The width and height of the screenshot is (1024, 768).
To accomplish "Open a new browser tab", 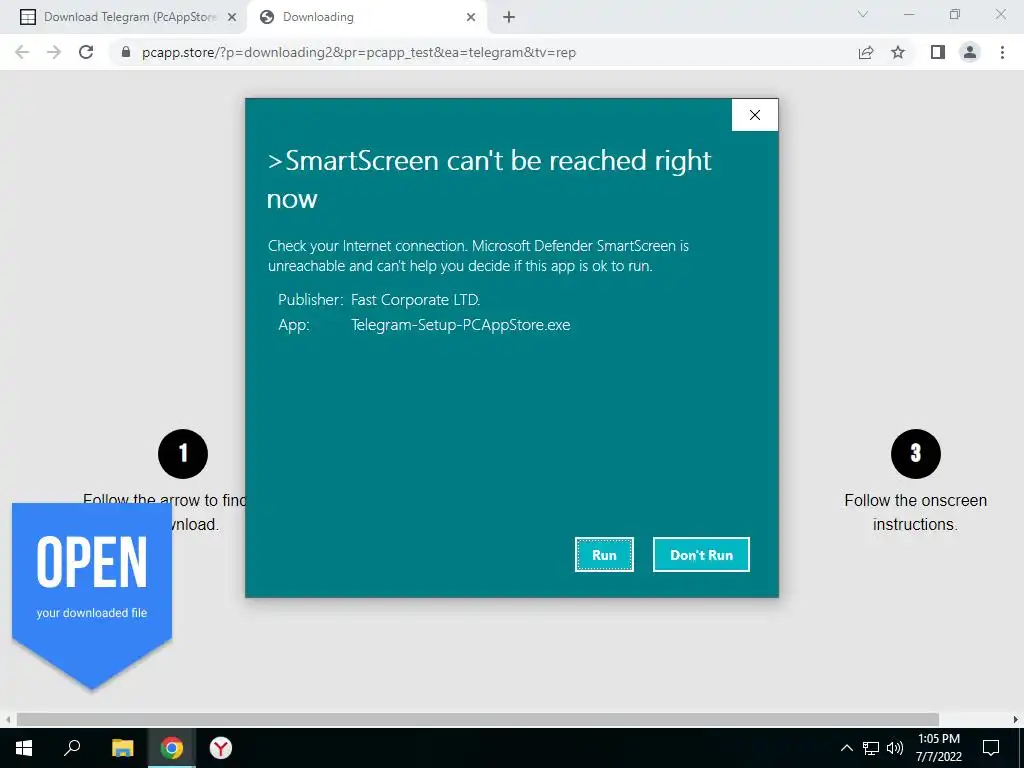I will [509, 18].
